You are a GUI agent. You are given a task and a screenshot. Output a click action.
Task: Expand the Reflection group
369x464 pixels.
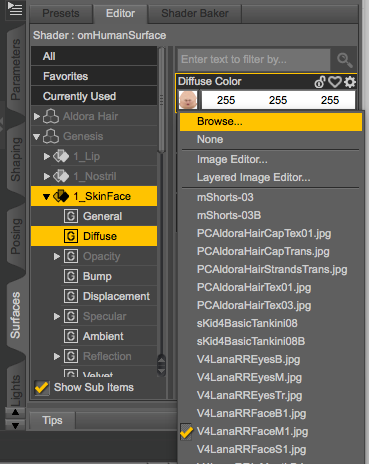click(x=57, y=356)
